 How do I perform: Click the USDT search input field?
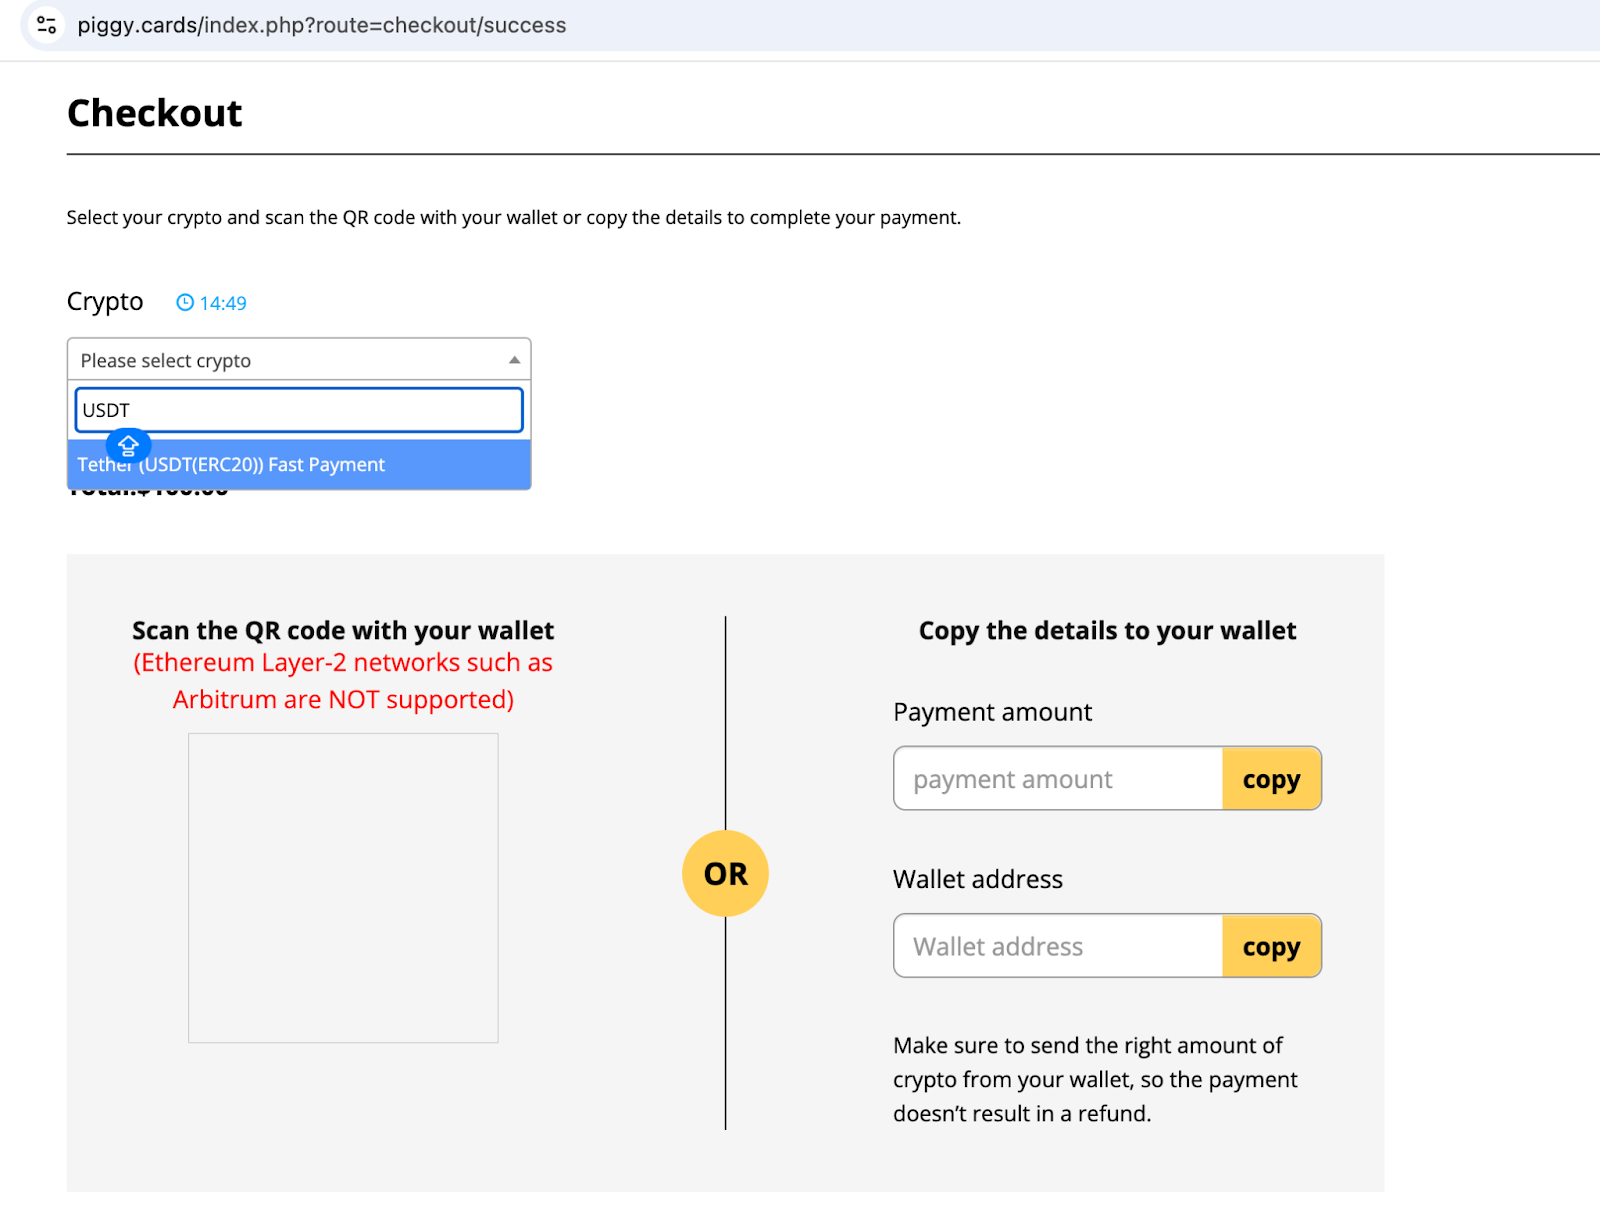coord(299,410)
